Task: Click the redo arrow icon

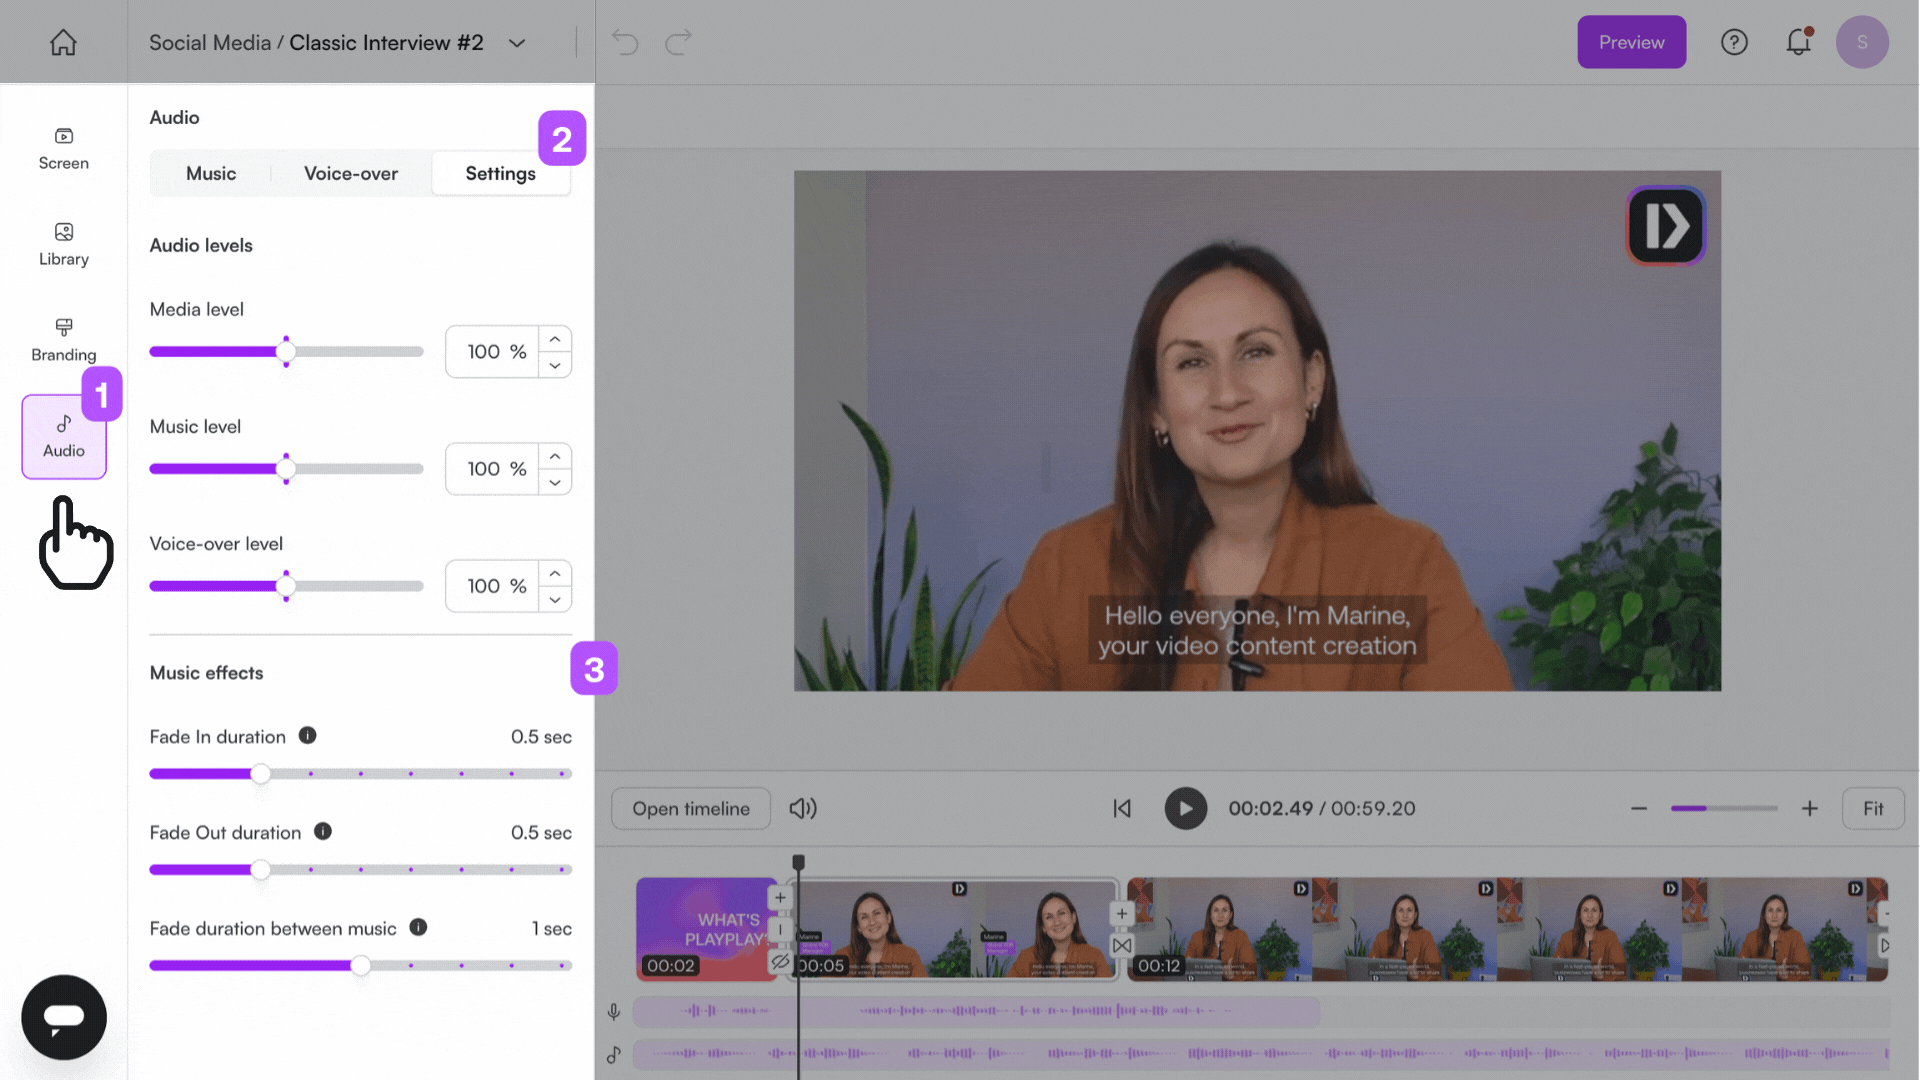Action: coord(679,42)
